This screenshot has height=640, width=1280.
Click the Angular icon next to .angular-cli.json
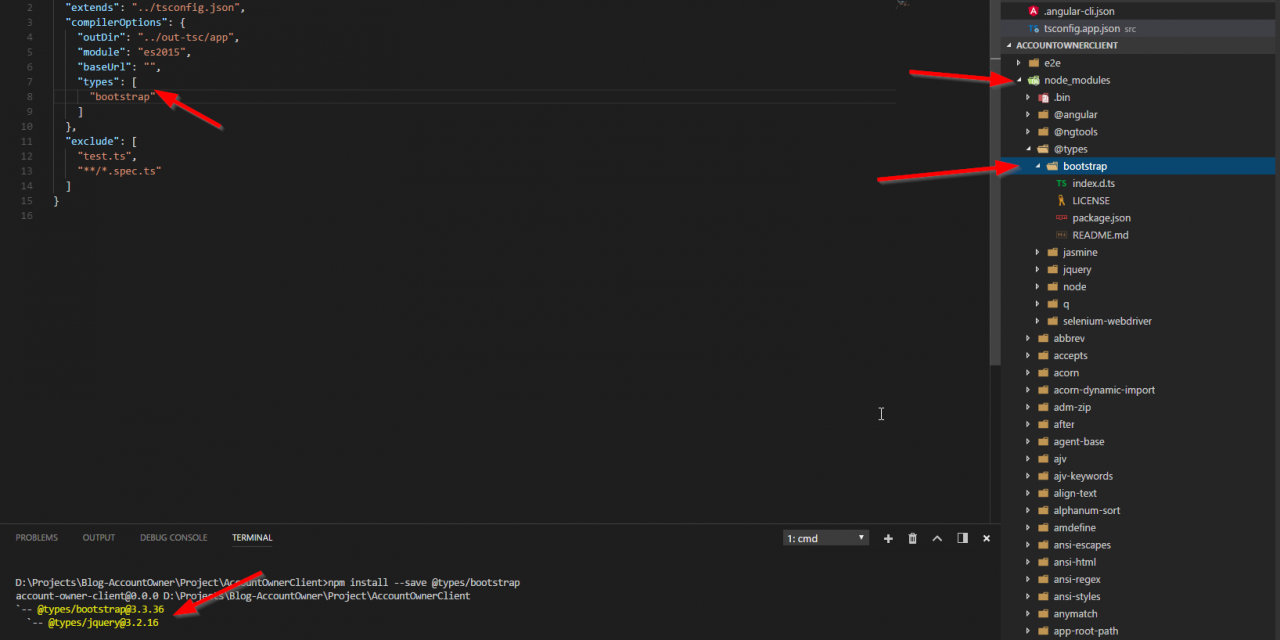coord(1034,11)
